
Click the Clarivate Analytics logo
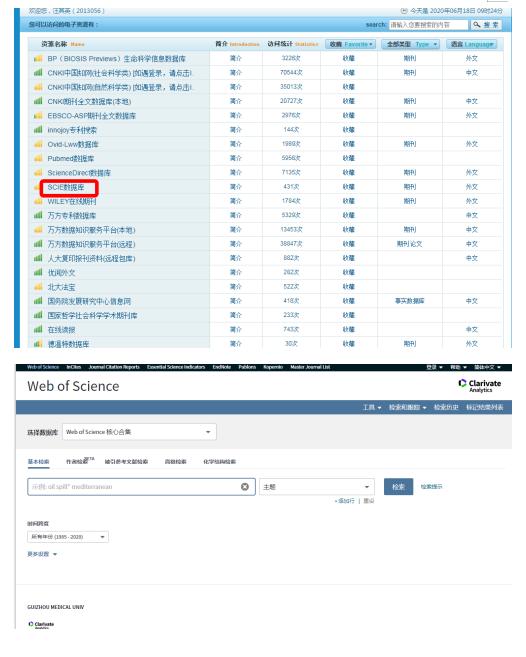pyautogui.click(x=479, y=385)
